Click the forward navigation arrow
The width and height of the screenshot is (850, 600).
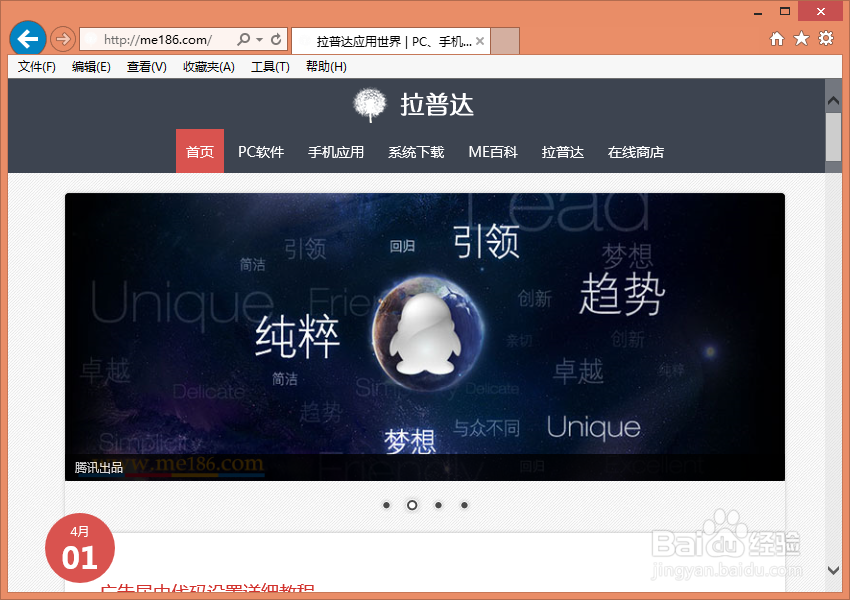click(x=63, y=39)
